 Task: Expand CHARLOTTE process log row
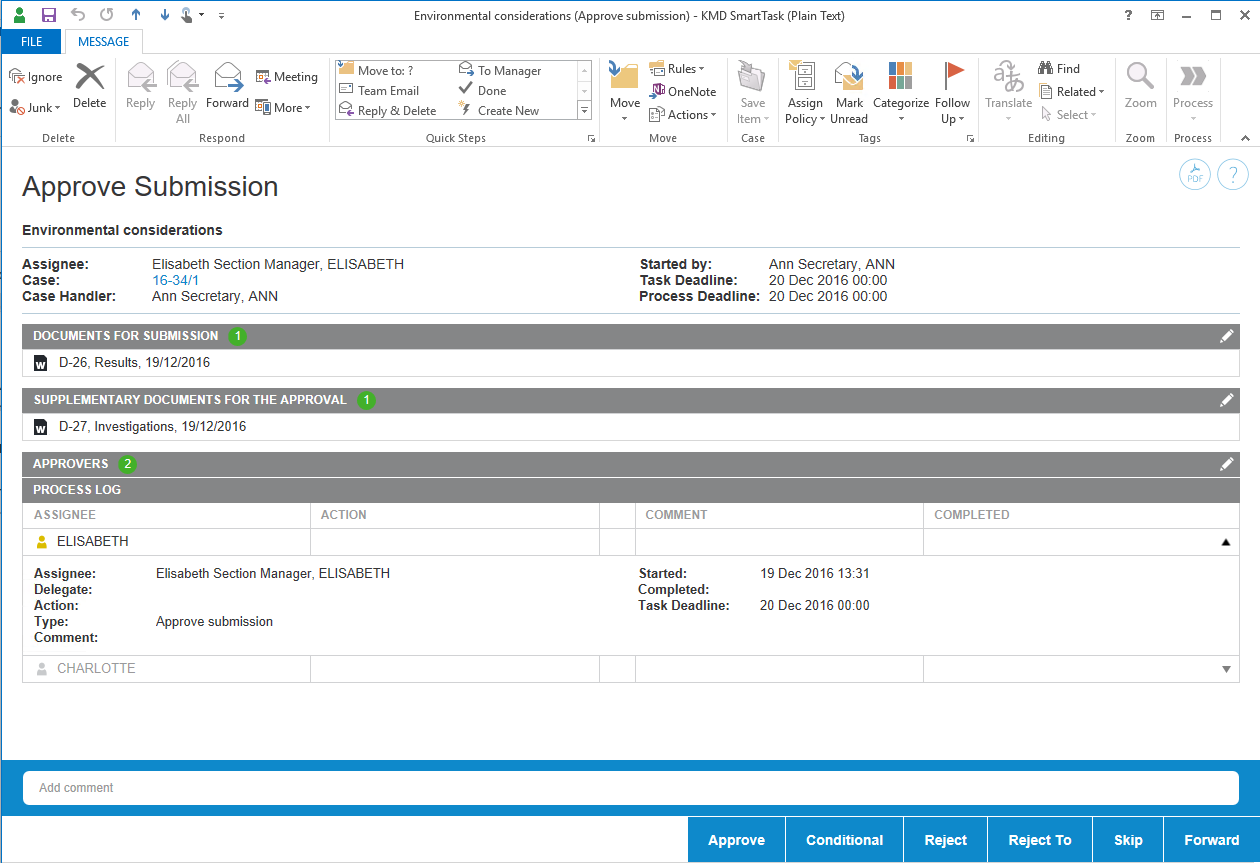(1226, 669)
